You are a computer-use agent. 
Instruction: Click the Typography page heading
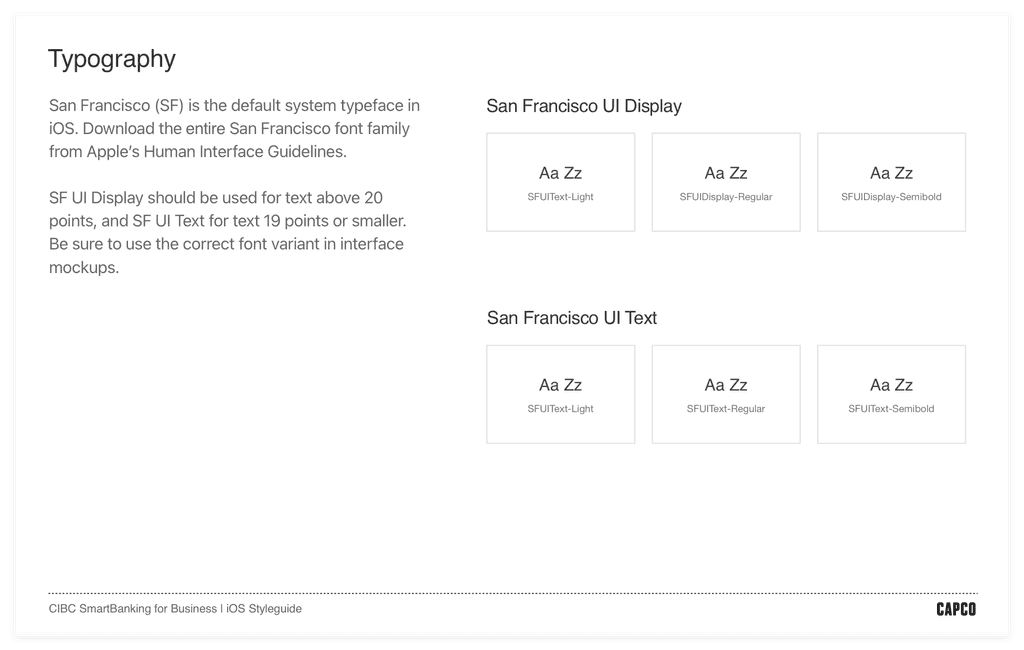pos(112,59)
